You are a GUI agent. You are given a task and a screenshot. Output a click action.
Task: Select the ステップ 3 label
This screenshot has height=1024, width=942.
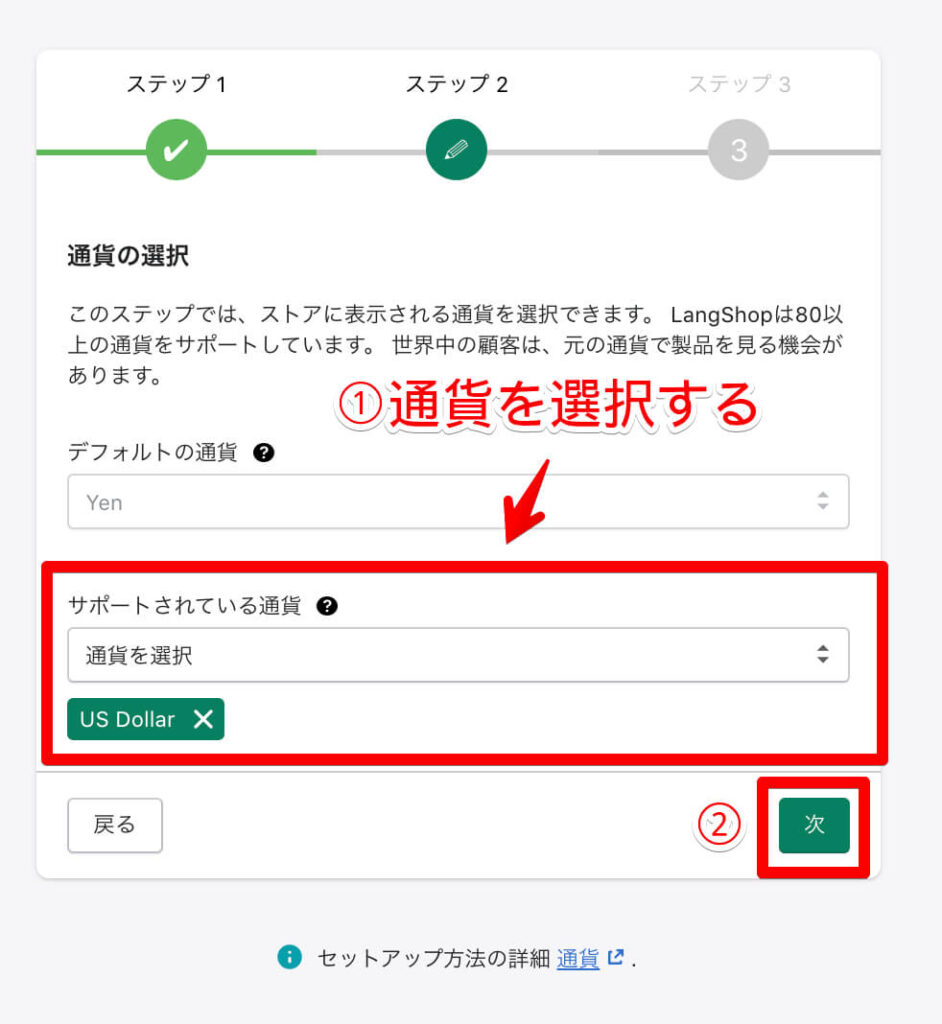click(x=739, y=84)
